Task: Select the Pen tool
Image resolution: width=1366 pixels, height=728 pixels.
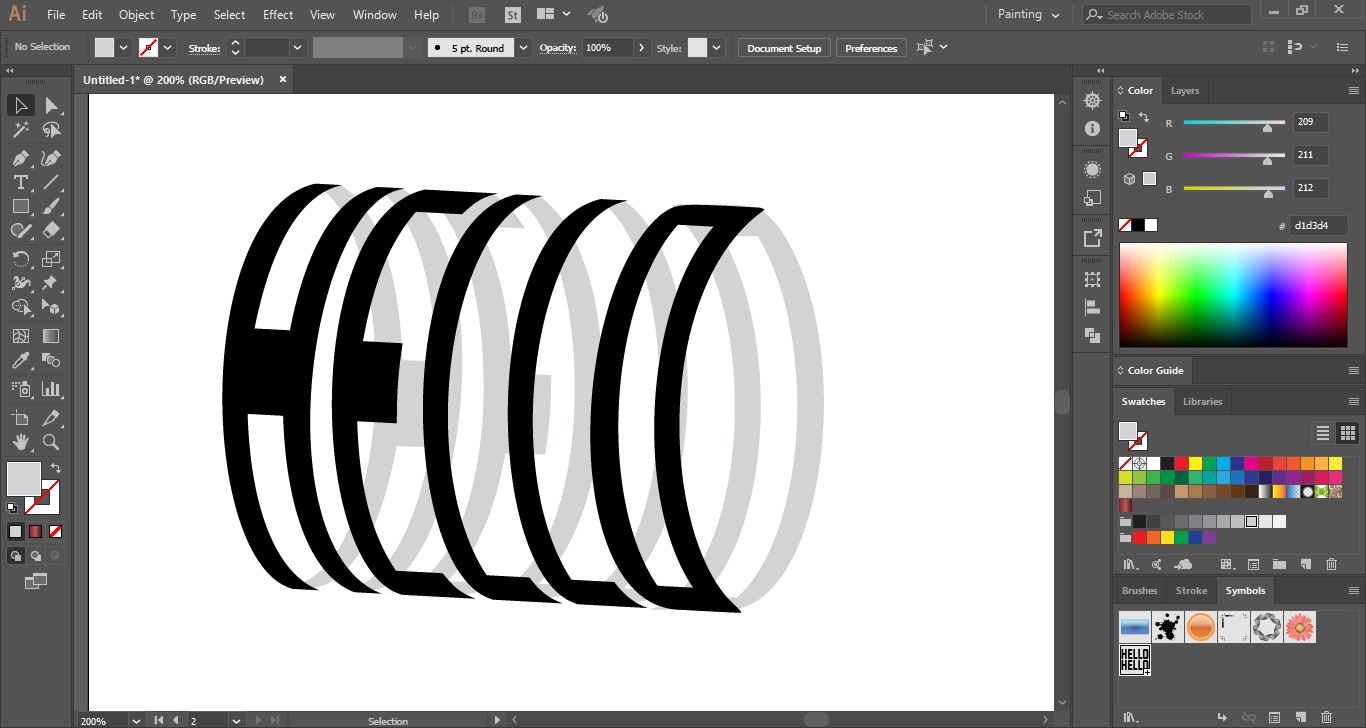Action: (x=20, y=158)
